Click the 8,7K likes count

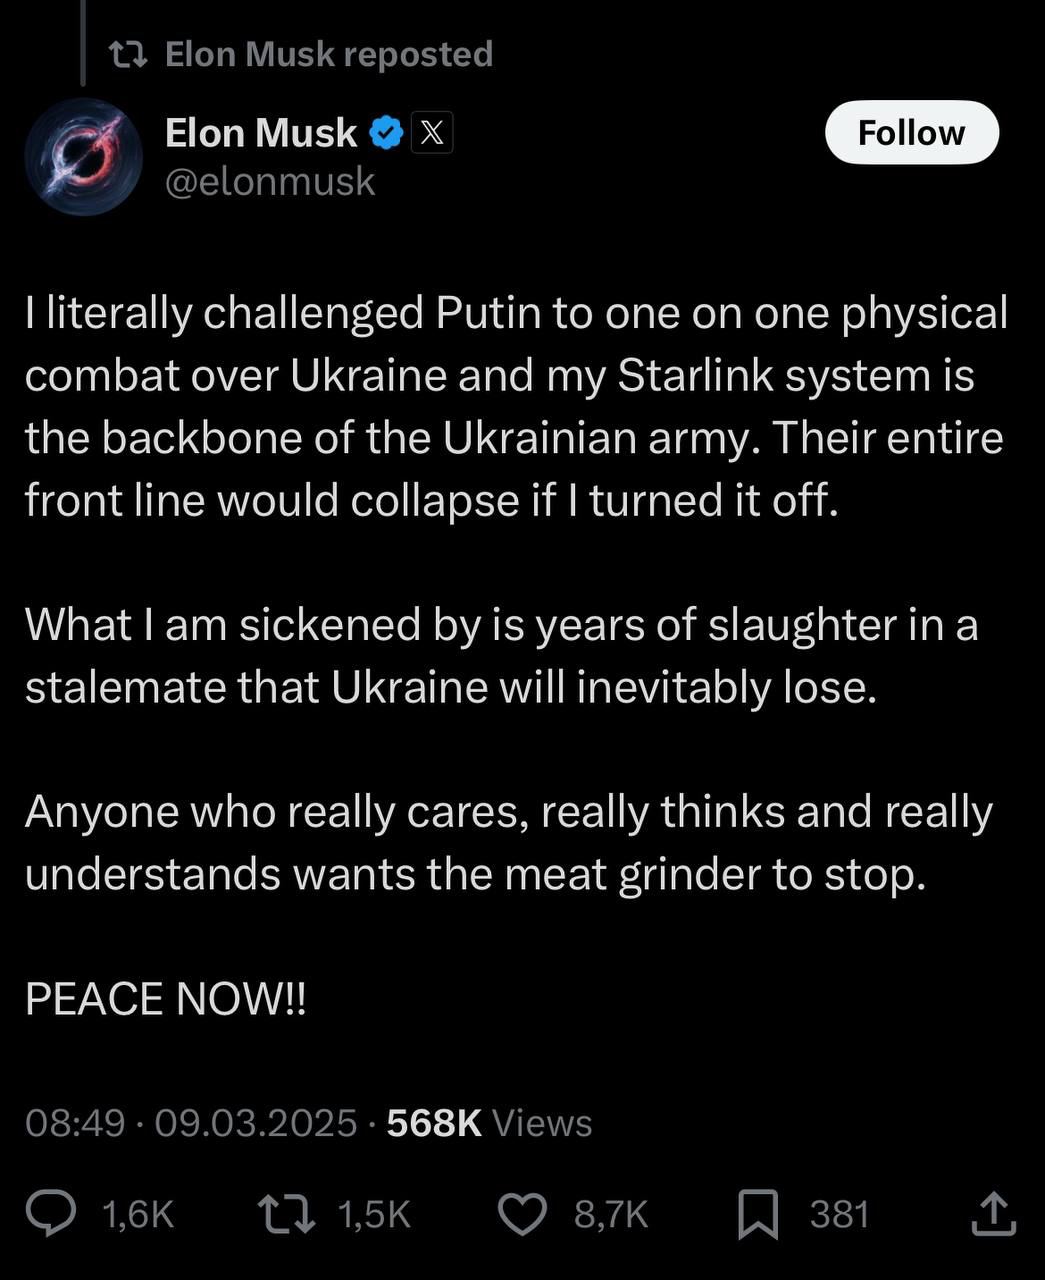point(611,1215)
